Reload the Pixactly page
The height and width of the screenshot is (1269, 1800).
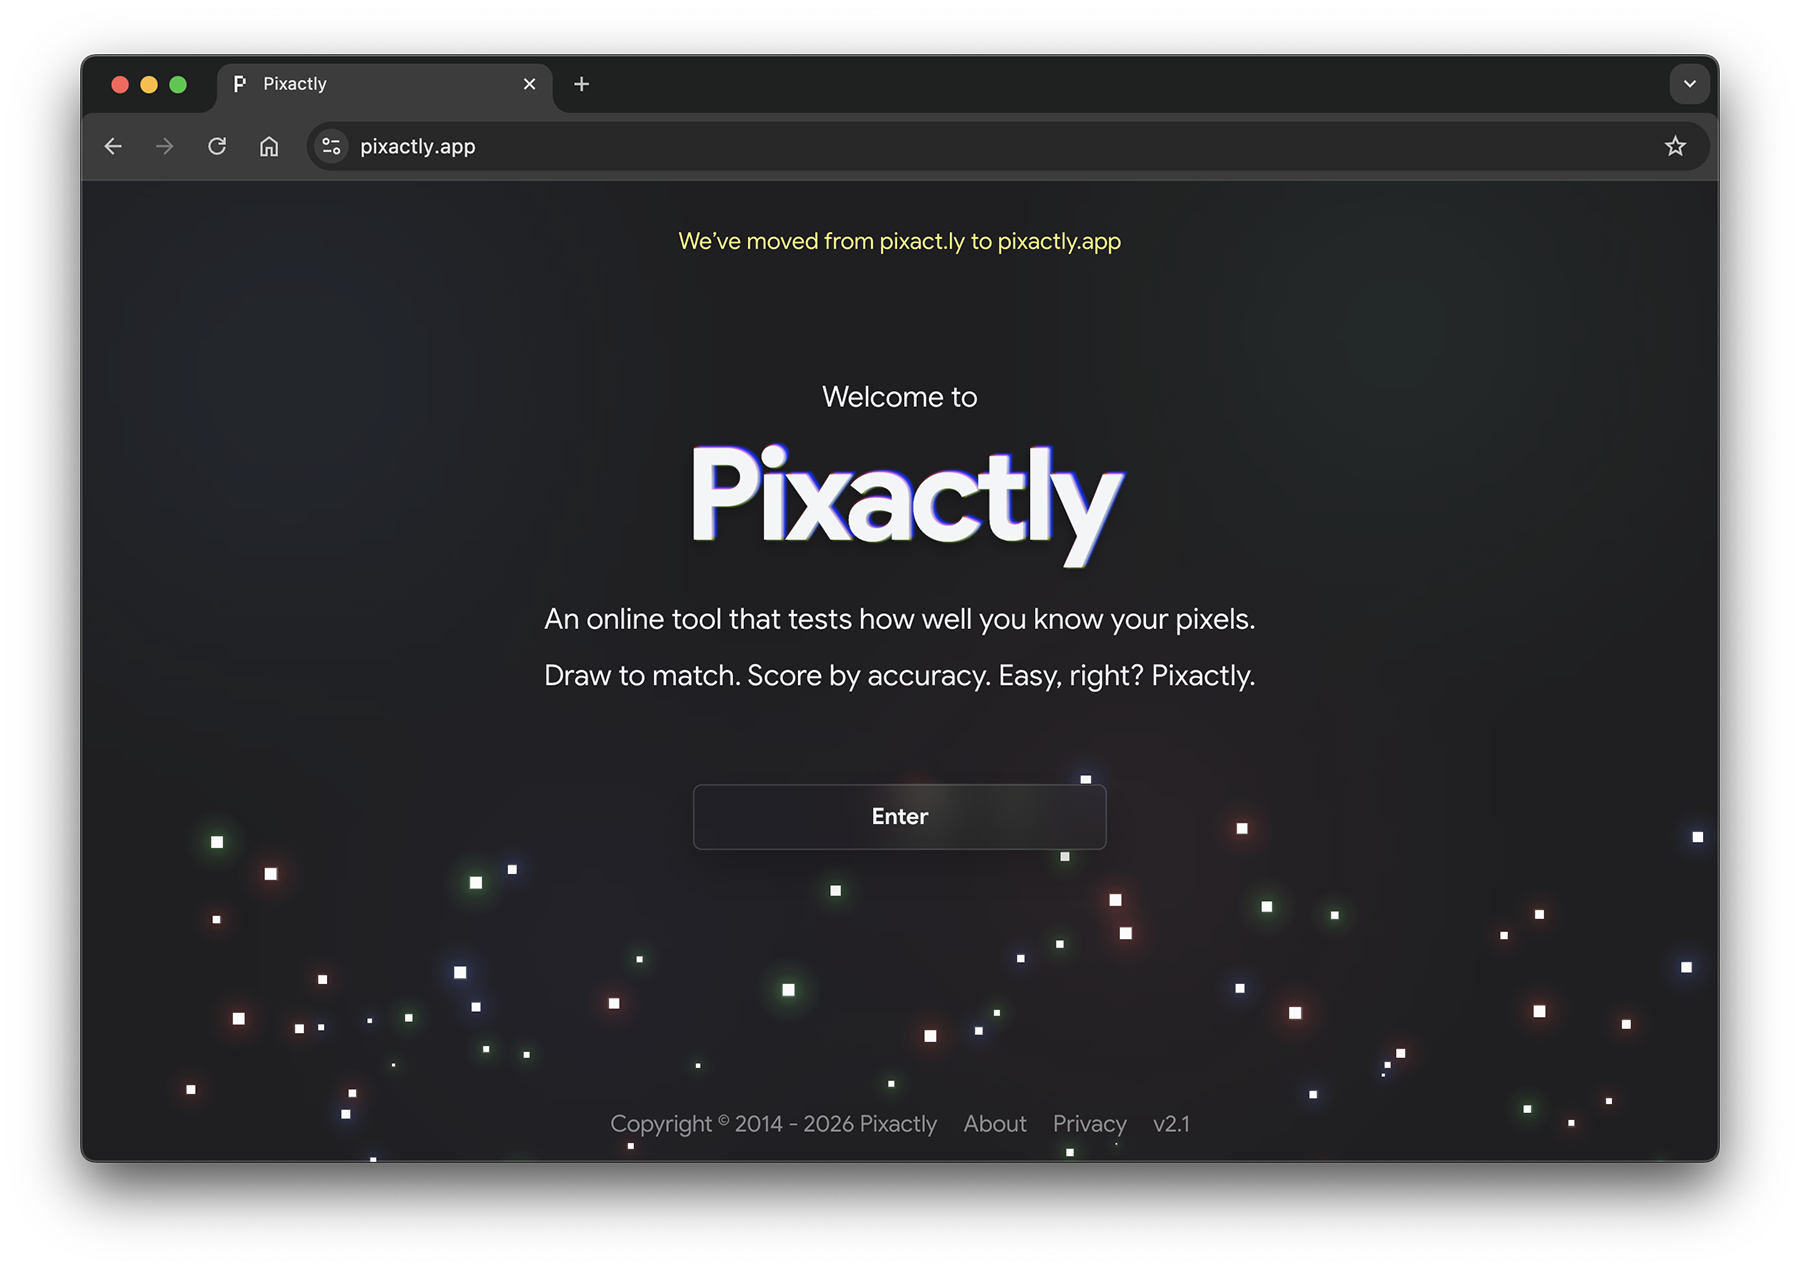coord(217,146)
